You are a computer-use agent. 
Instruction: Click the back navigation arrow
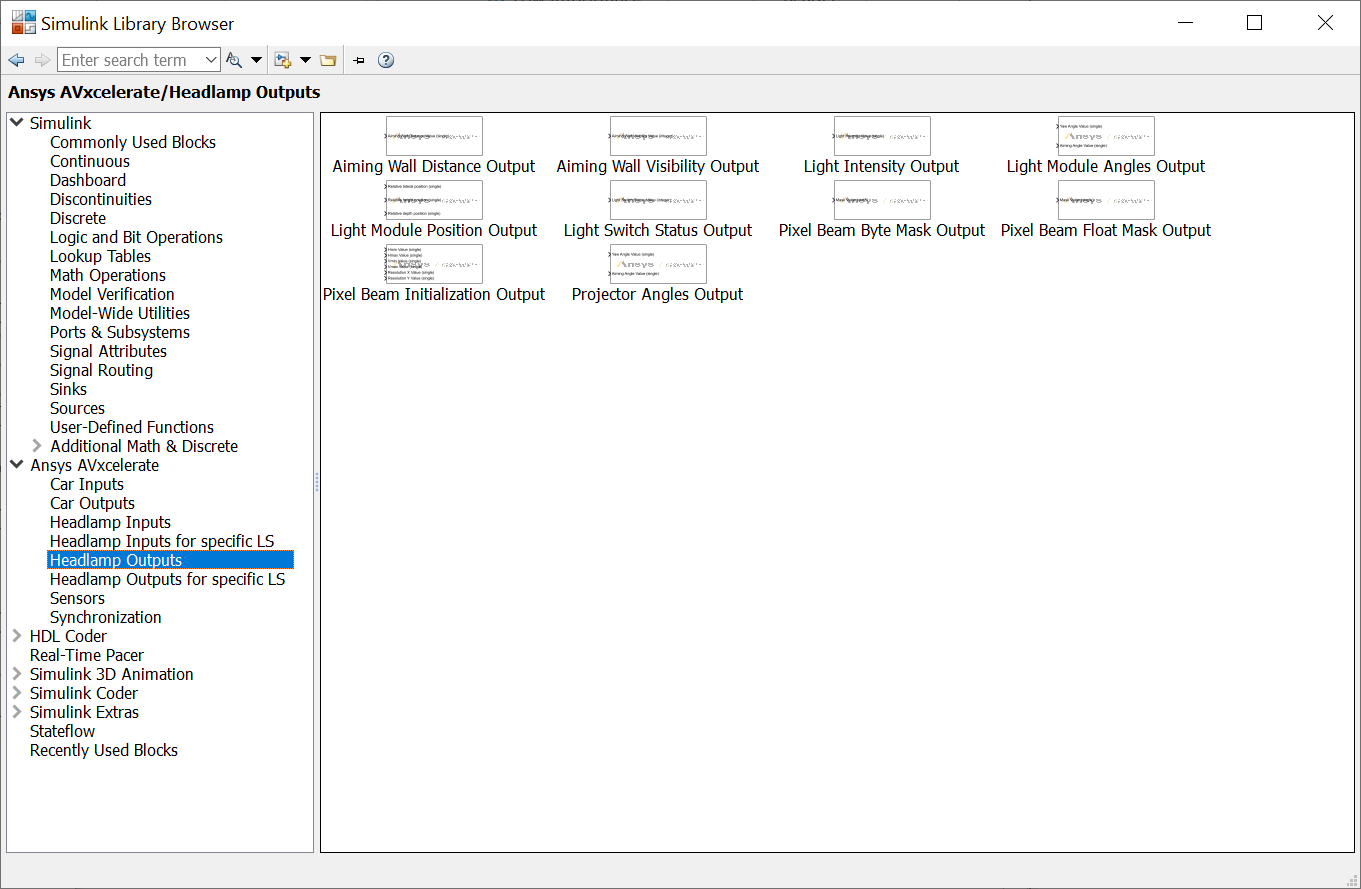click(16, 60)
